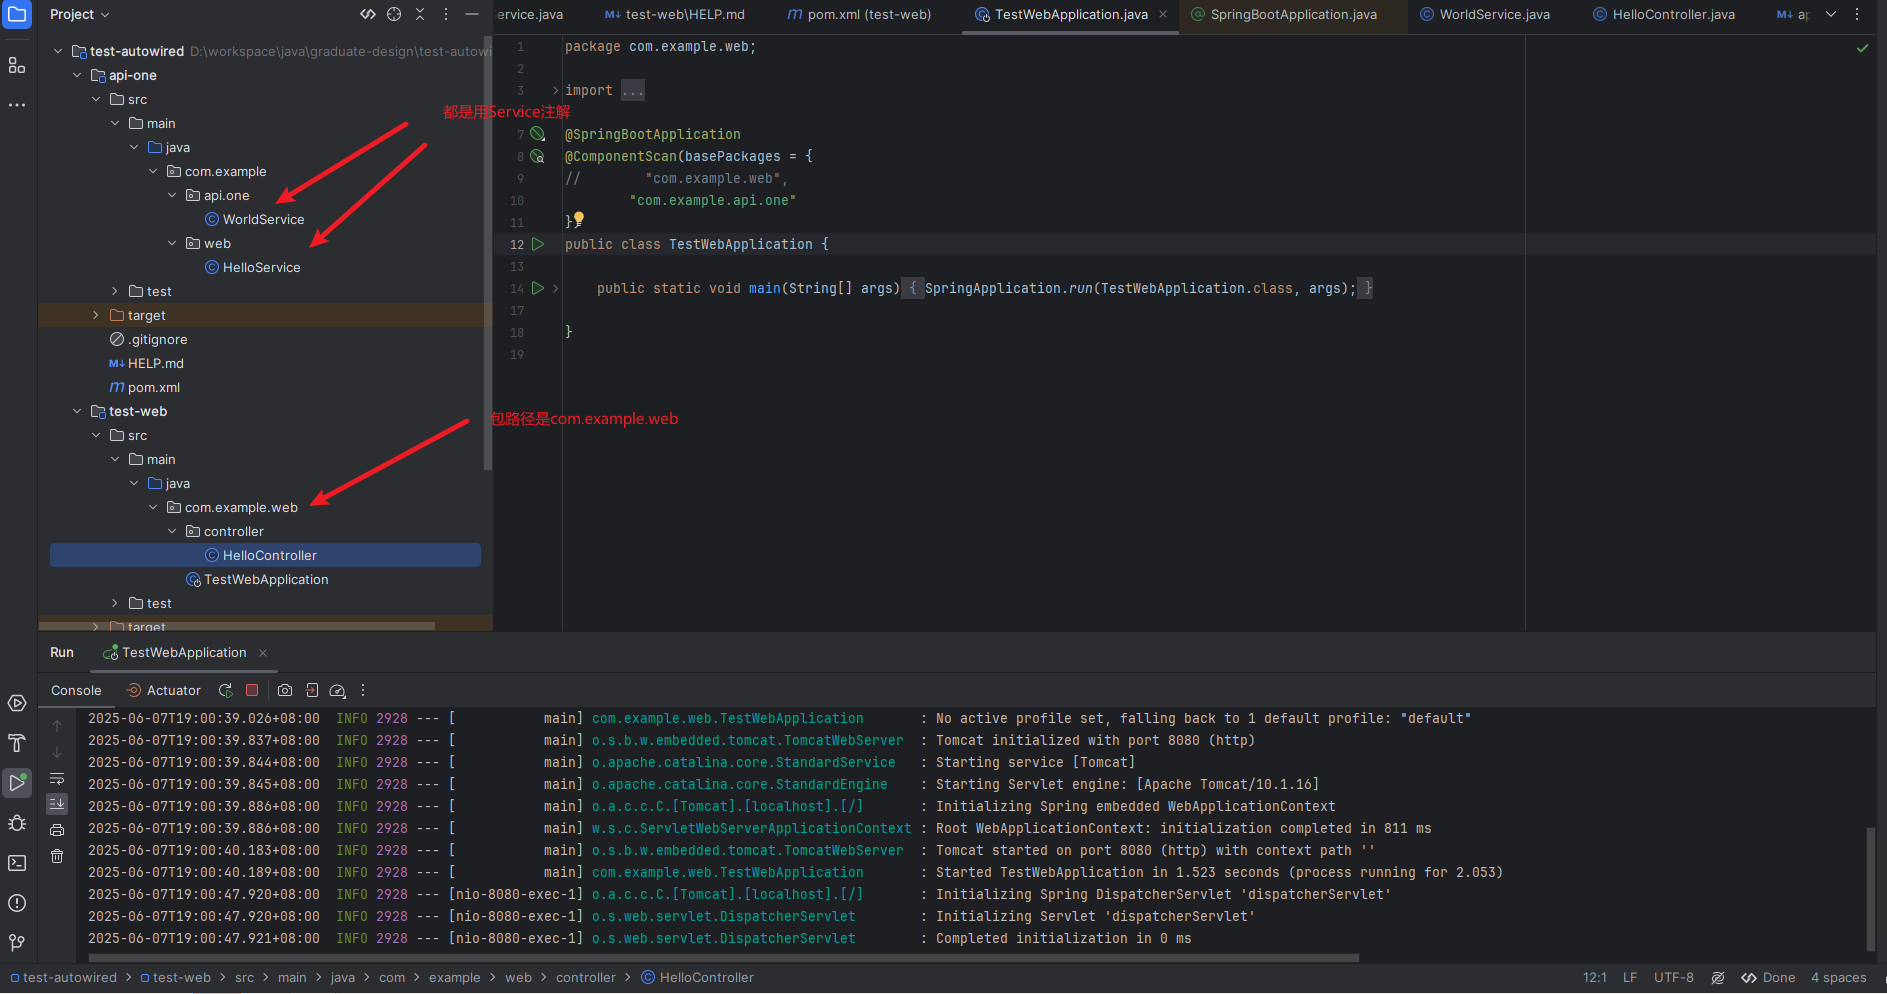Open the Terminal tool window
The height and width of the screenshot is (994, 1887).
click(17, 863)
